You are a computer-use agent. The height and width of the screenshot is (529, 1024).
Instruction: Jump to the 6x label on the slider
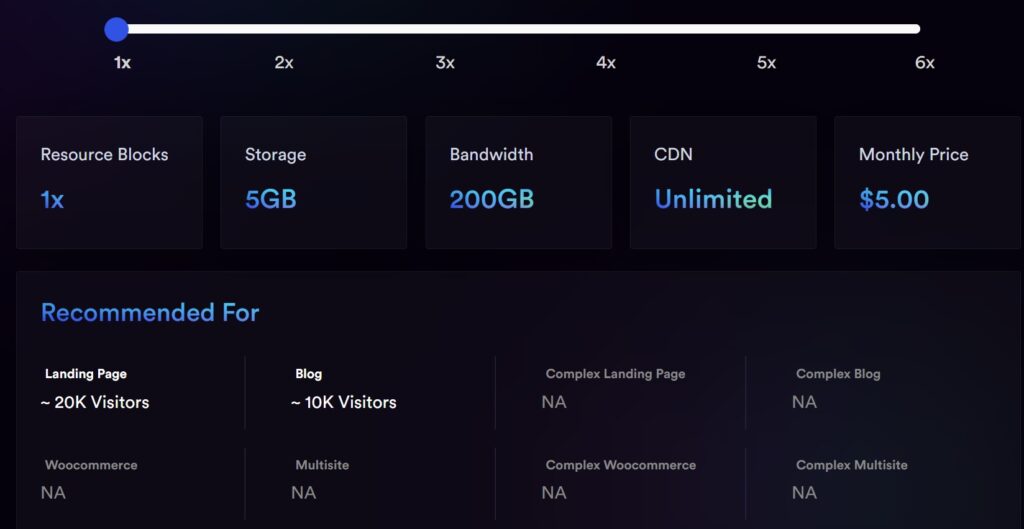[925, 63]
